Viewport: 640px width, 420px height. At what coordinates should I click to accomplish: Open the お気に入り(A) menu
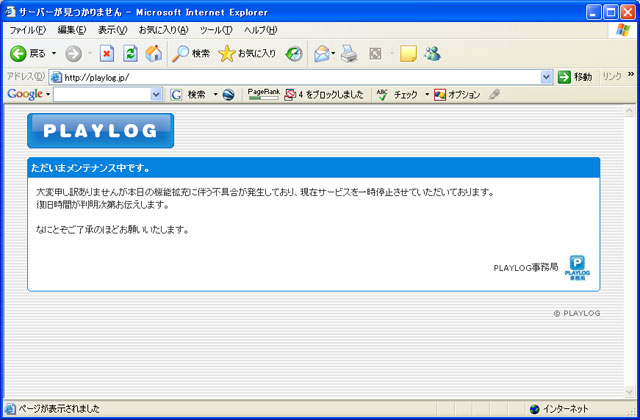pyautogui.click(x=163, y=30)
